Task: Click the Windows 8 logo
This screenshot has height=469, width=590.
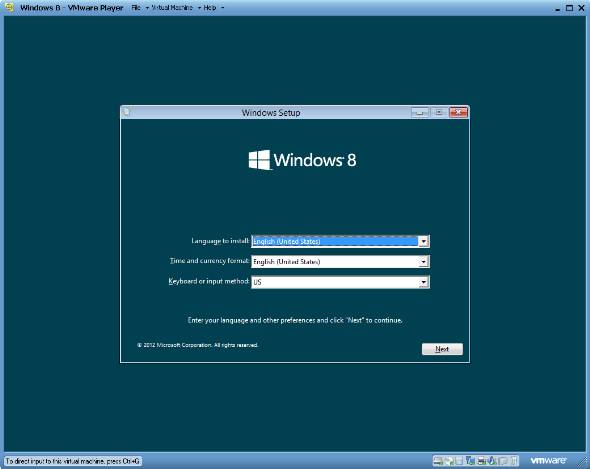Action: pos(302,160)
